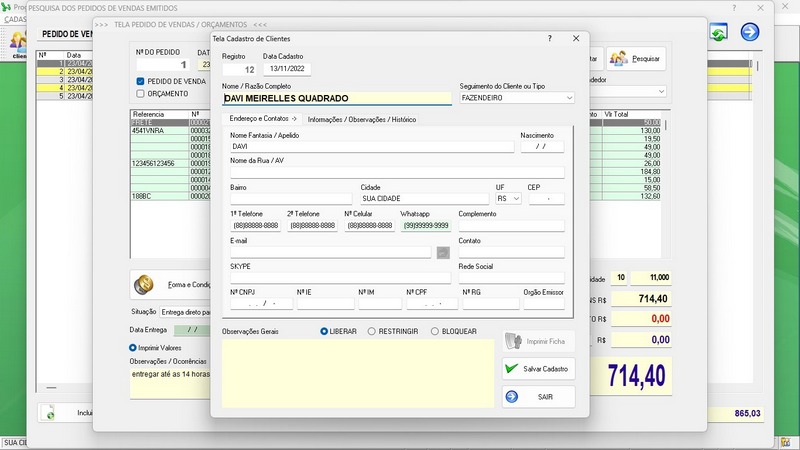Viewport: 800px width, 450px height.
Task: Click the Nº RG field
Action: (x=491, y=304)
